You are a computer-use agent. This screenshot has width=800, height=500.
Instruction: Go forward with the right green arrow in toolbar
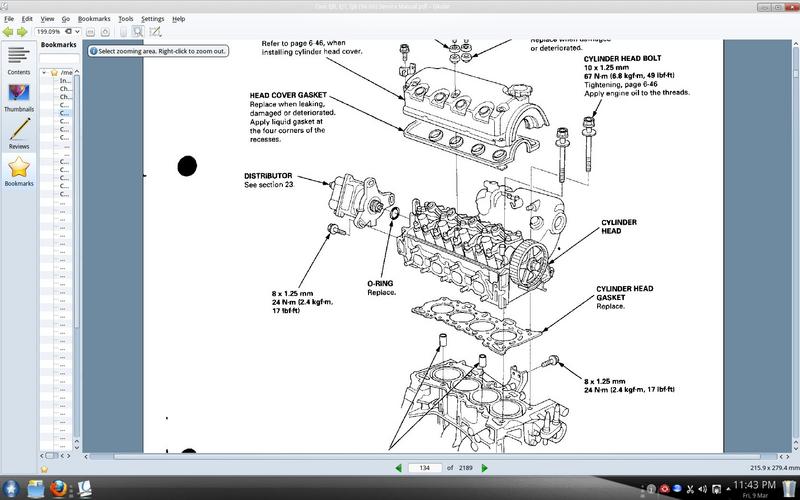[x=24, y=31]
